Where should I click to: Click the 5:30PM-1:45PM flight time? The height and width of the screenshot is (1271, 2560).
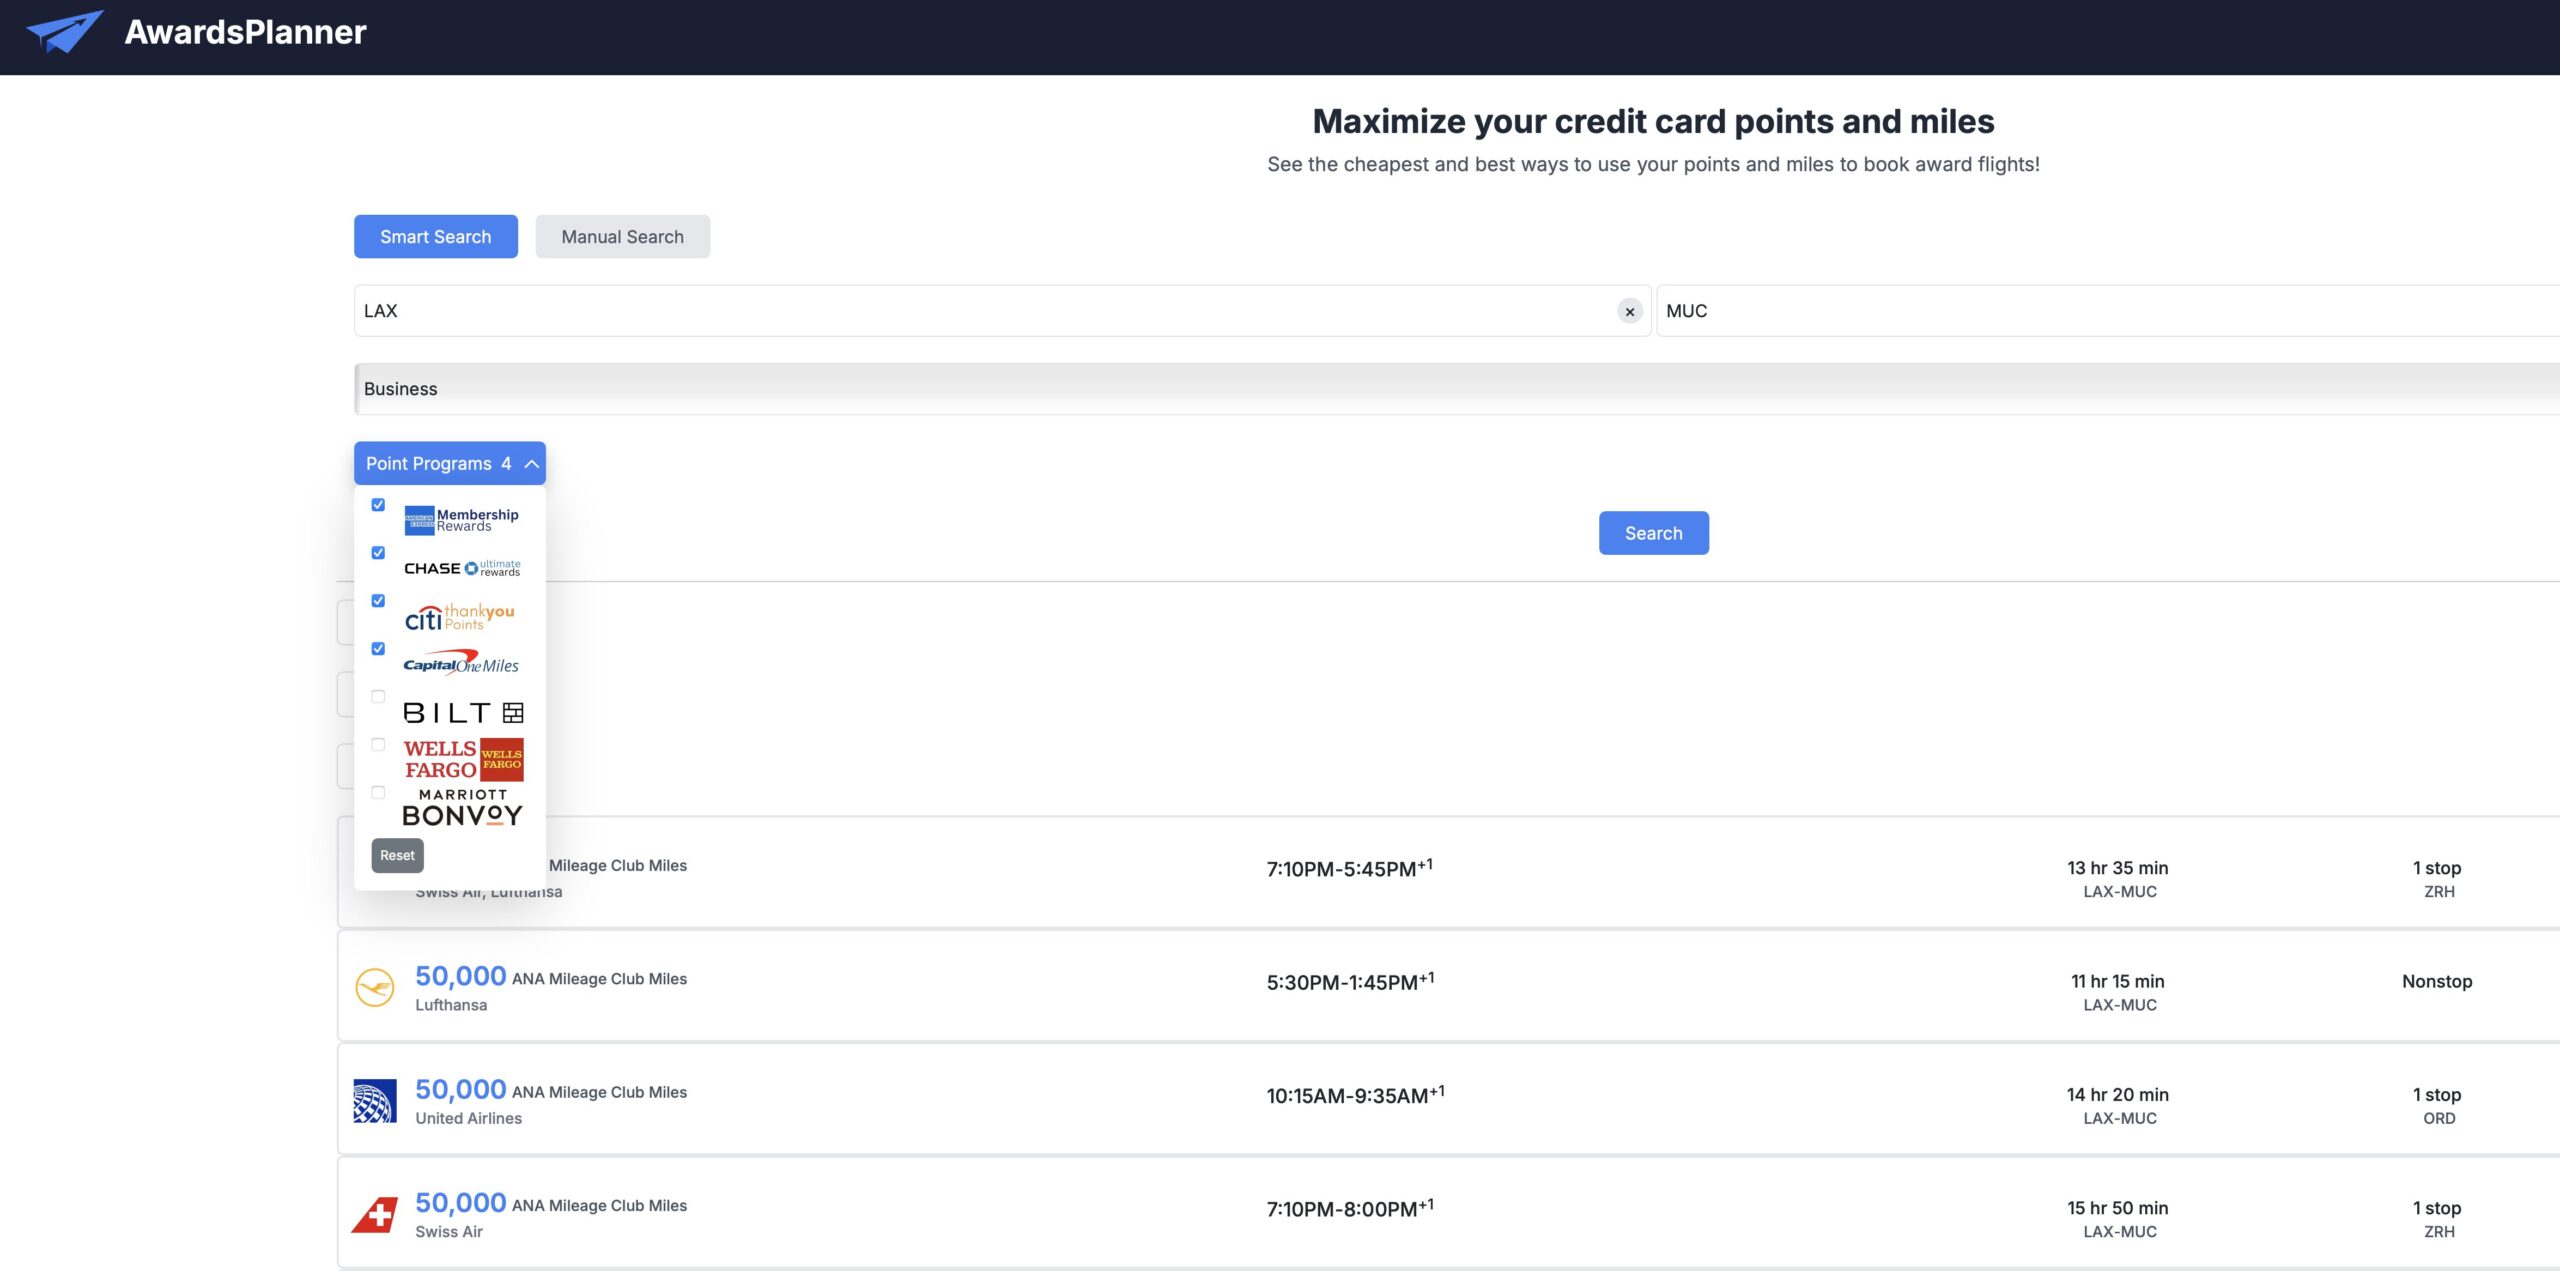(x=1351, y=981)
